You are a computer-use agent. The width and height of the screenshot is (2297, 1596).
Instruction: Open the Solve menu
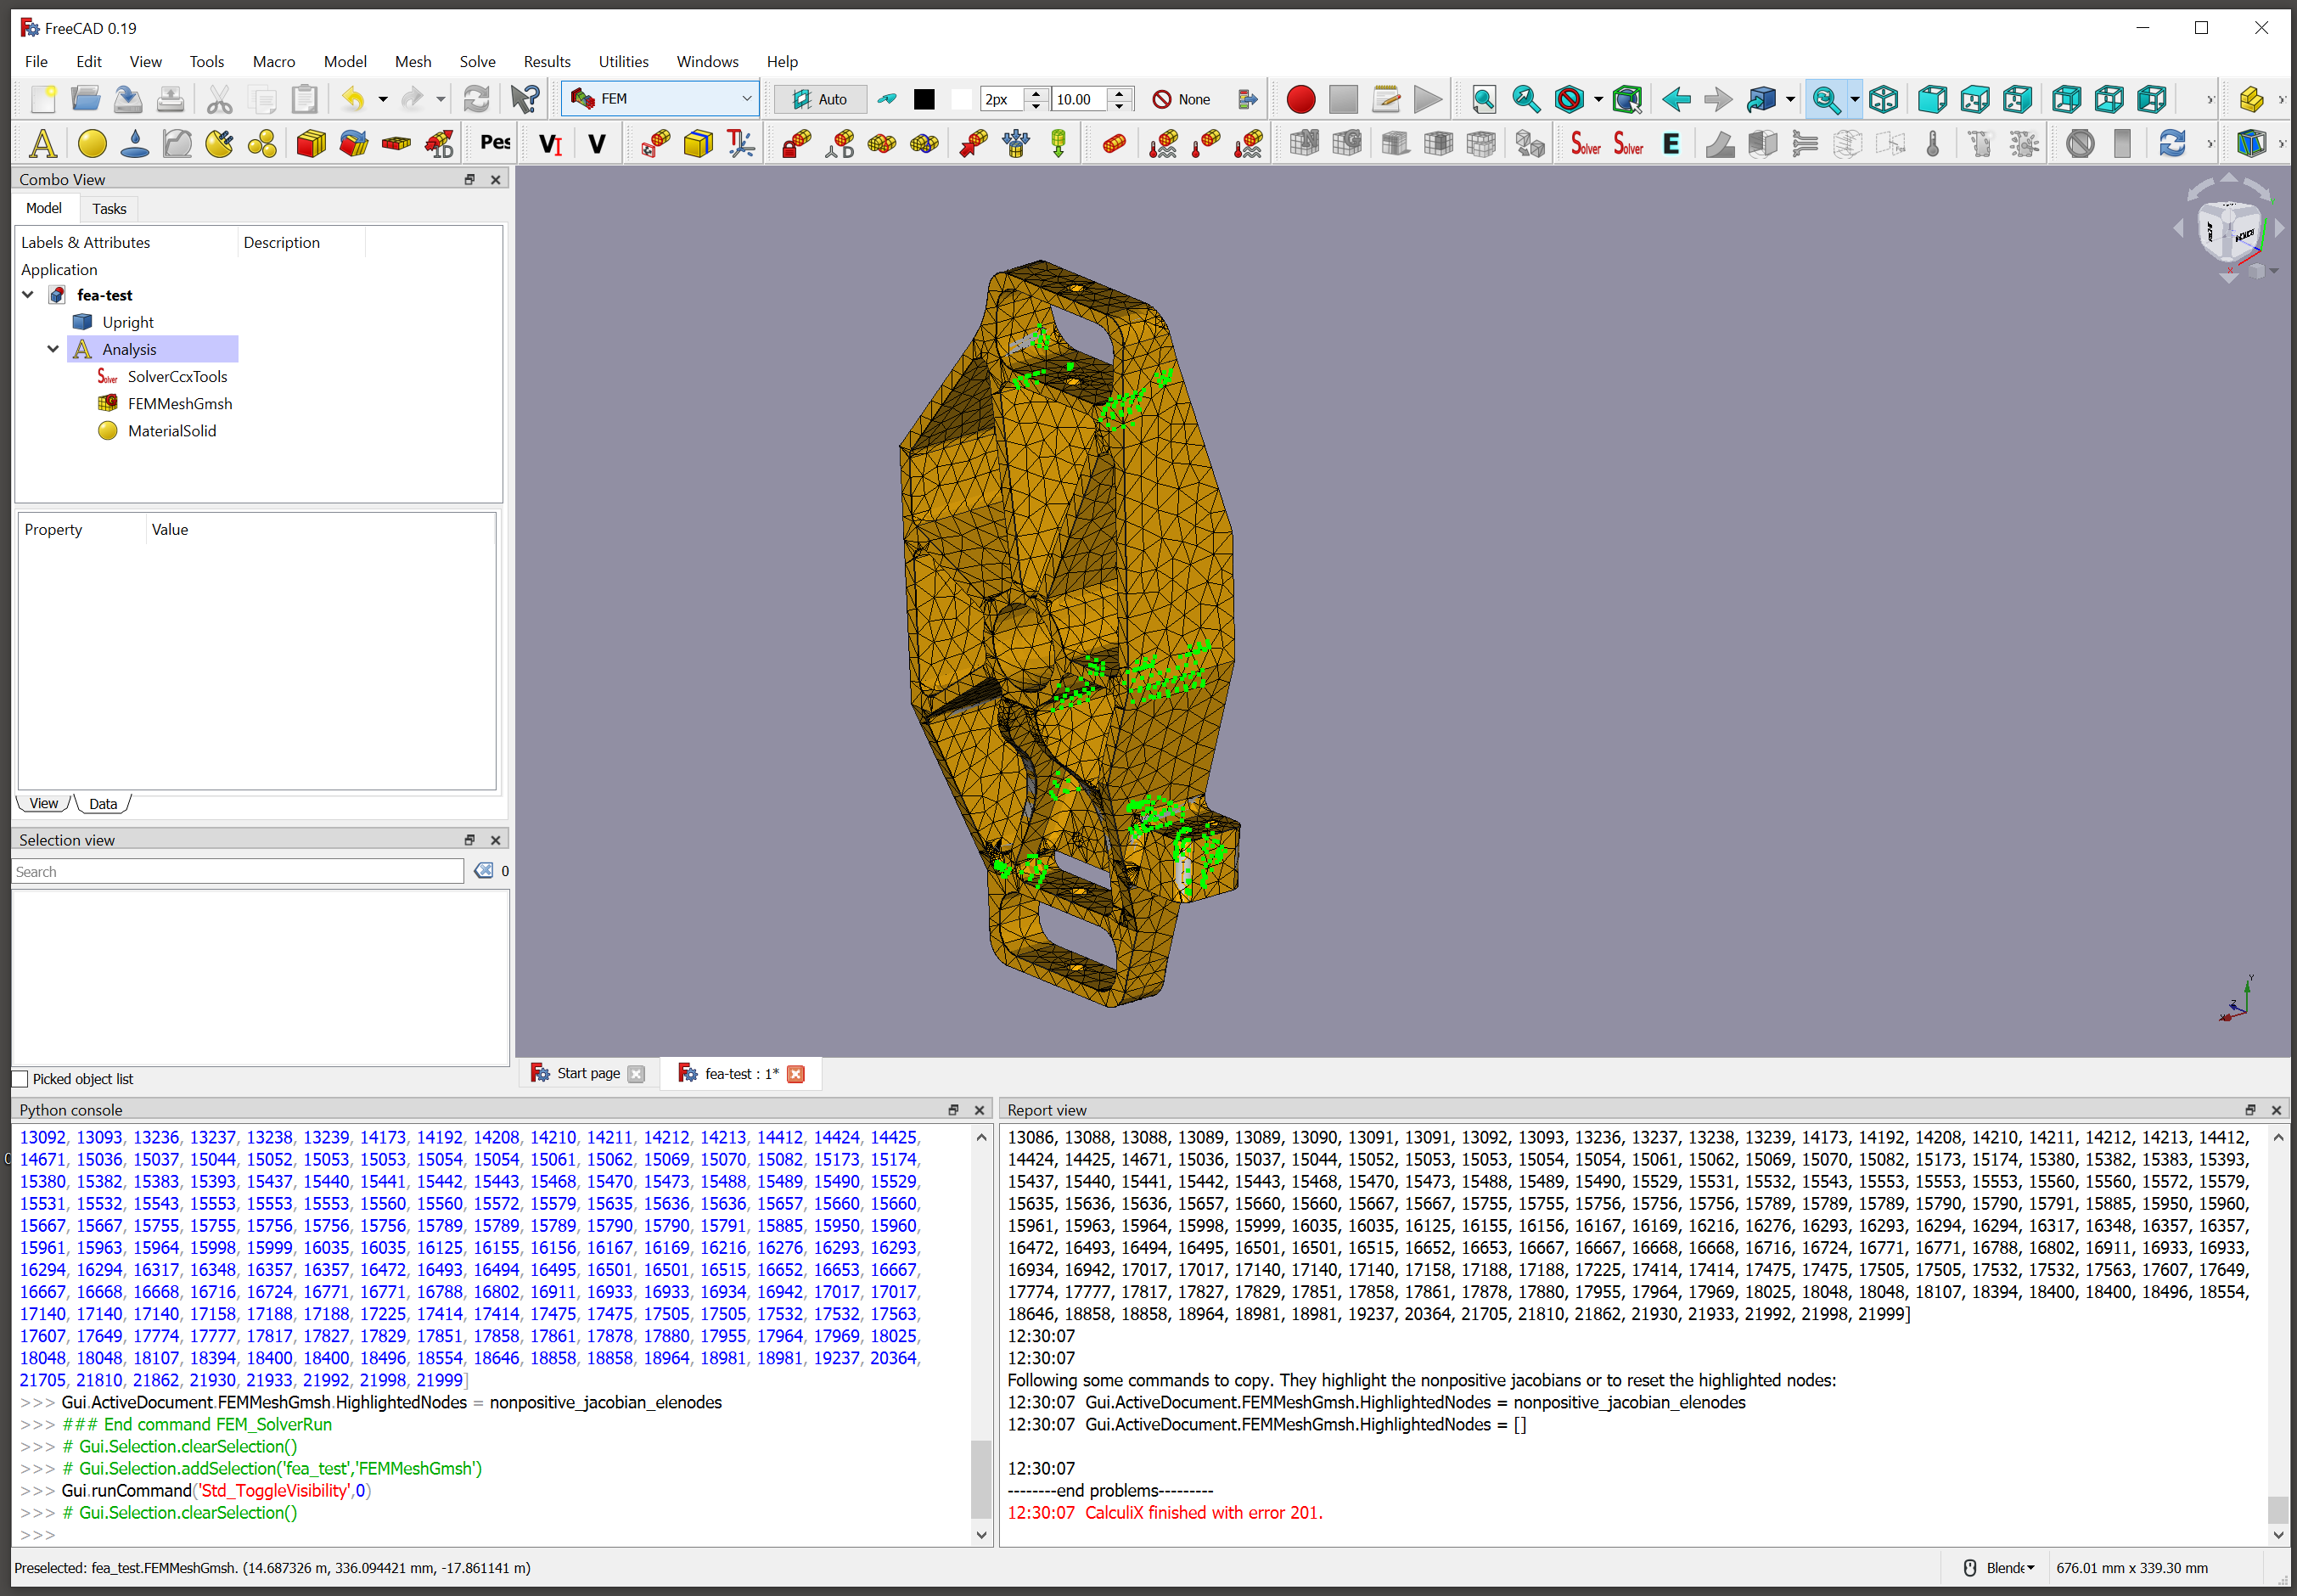(x=477, y=62)
